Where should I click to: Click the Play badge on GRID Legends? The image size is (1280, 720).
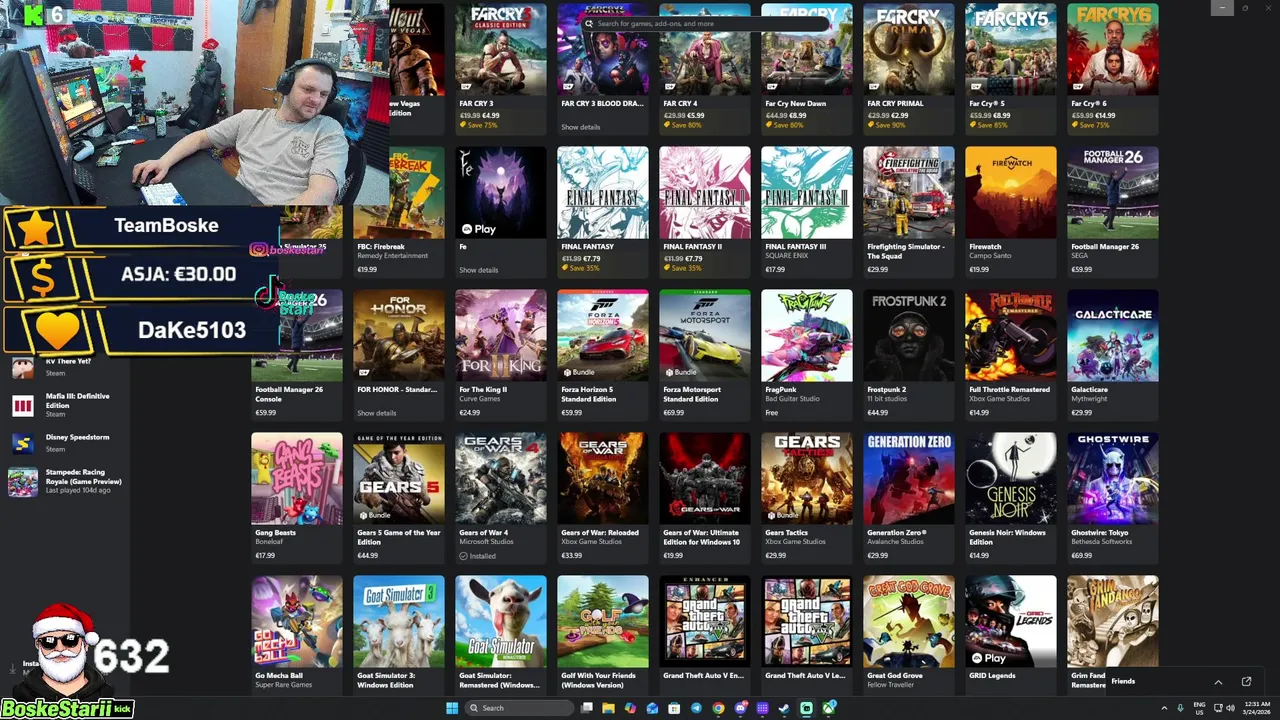tap(989, 658)
